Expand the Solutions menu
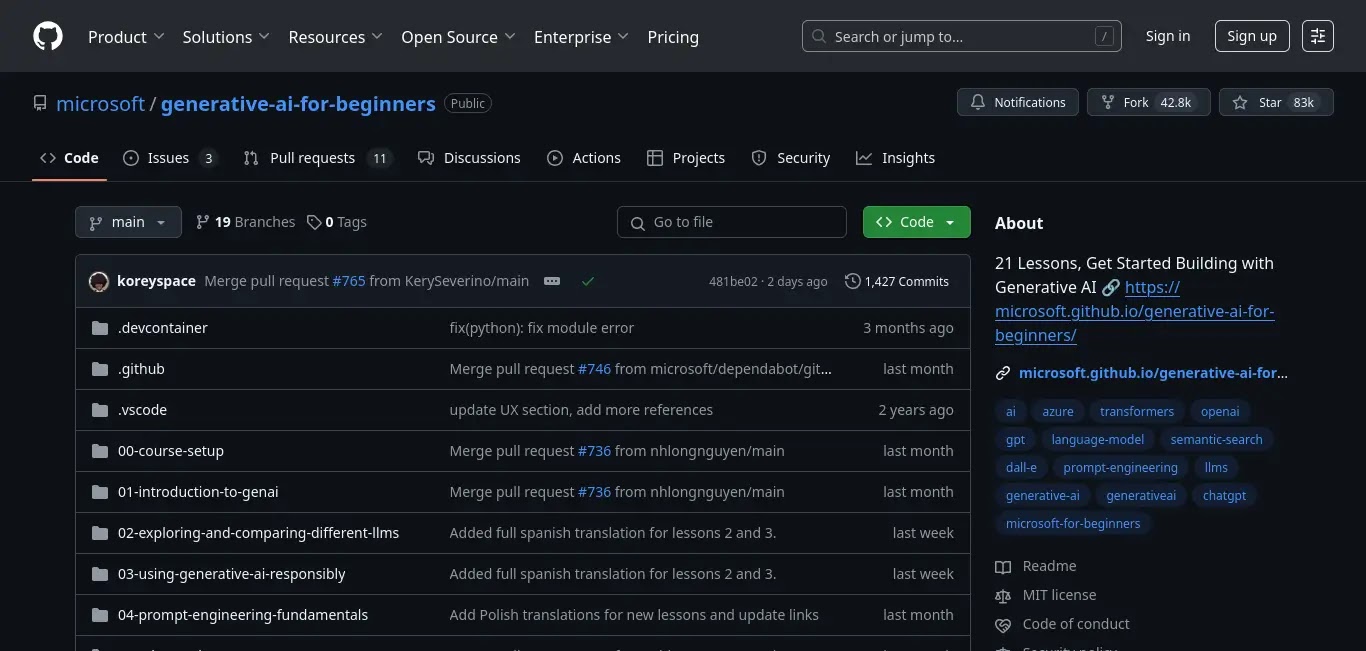The height and width of the screenshot is (651, 1366). click(226, 37)
